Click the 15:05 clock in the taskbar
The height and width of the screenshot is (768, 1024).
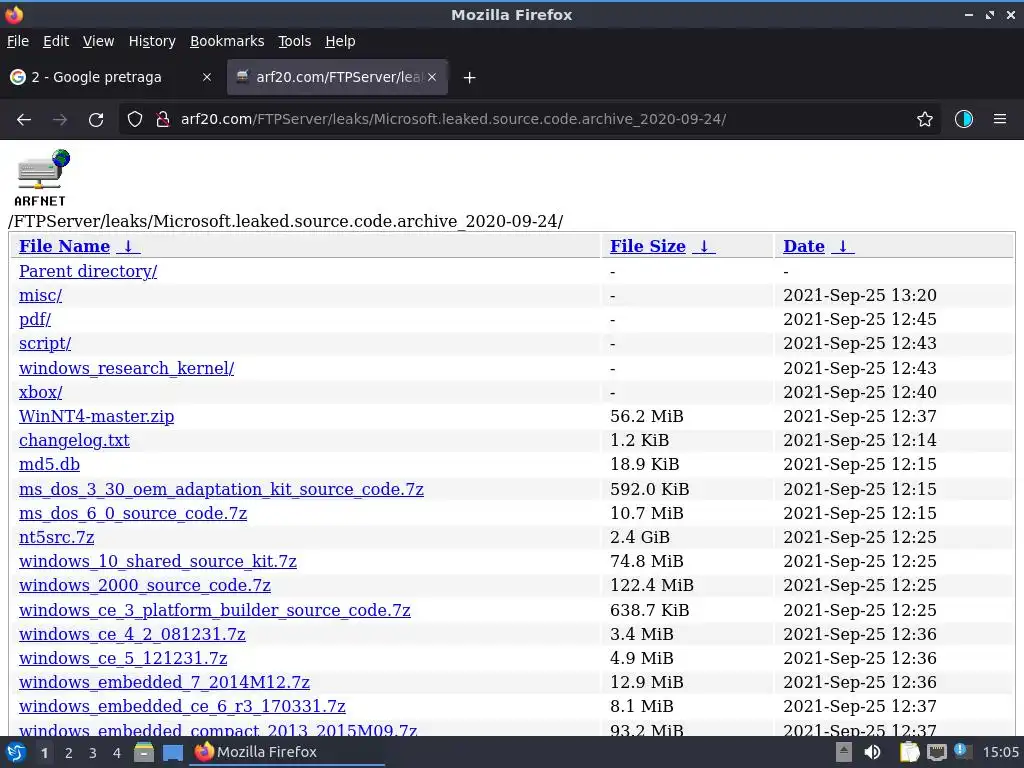1000,752
